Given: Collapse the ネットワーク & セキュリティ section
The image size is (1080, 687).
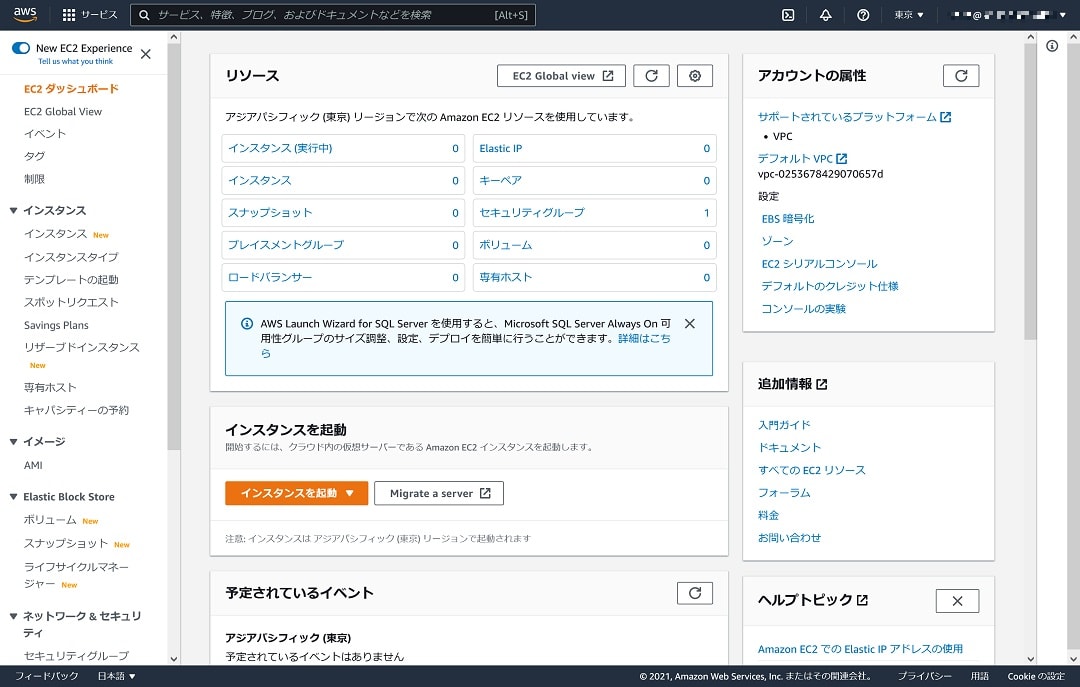Looking at the screenshot, I should [13, 616].
